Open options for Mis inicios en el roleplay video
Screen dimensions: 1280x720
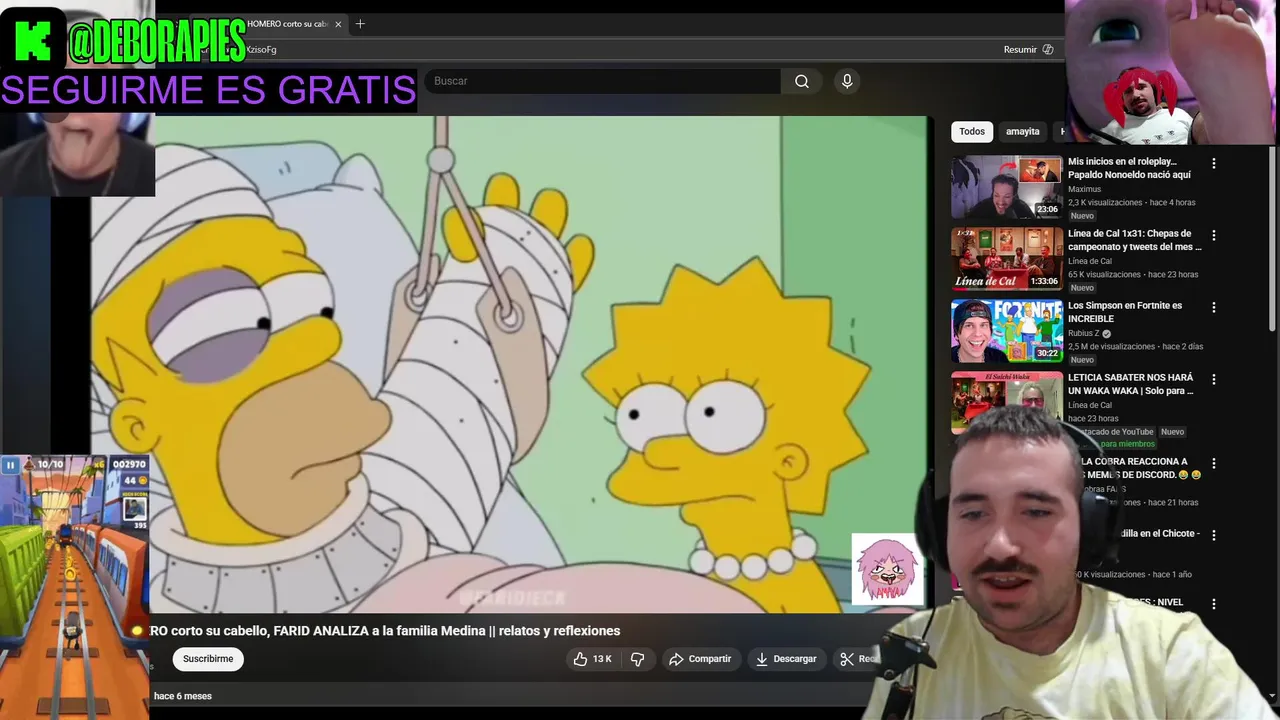(1214, 163)
